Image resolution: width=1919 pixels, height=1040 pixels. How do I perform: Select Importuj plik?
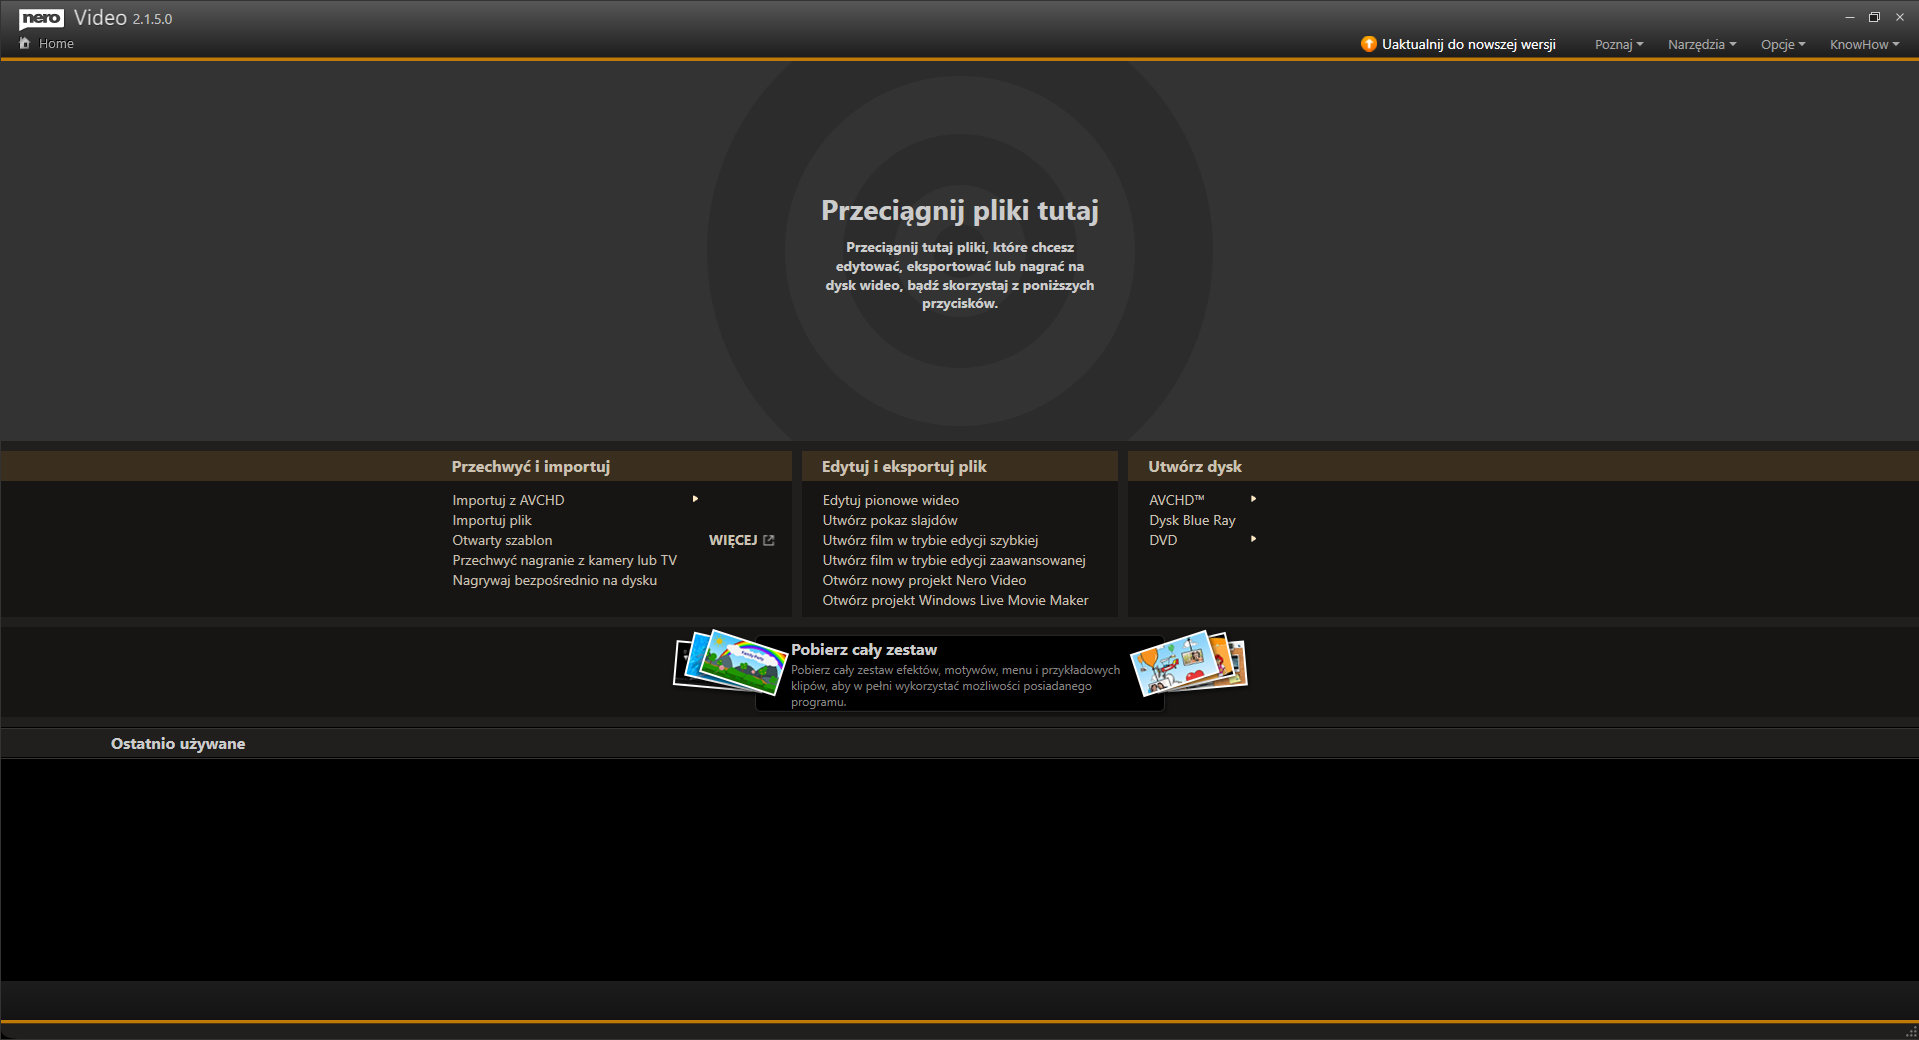coord(492,520)
